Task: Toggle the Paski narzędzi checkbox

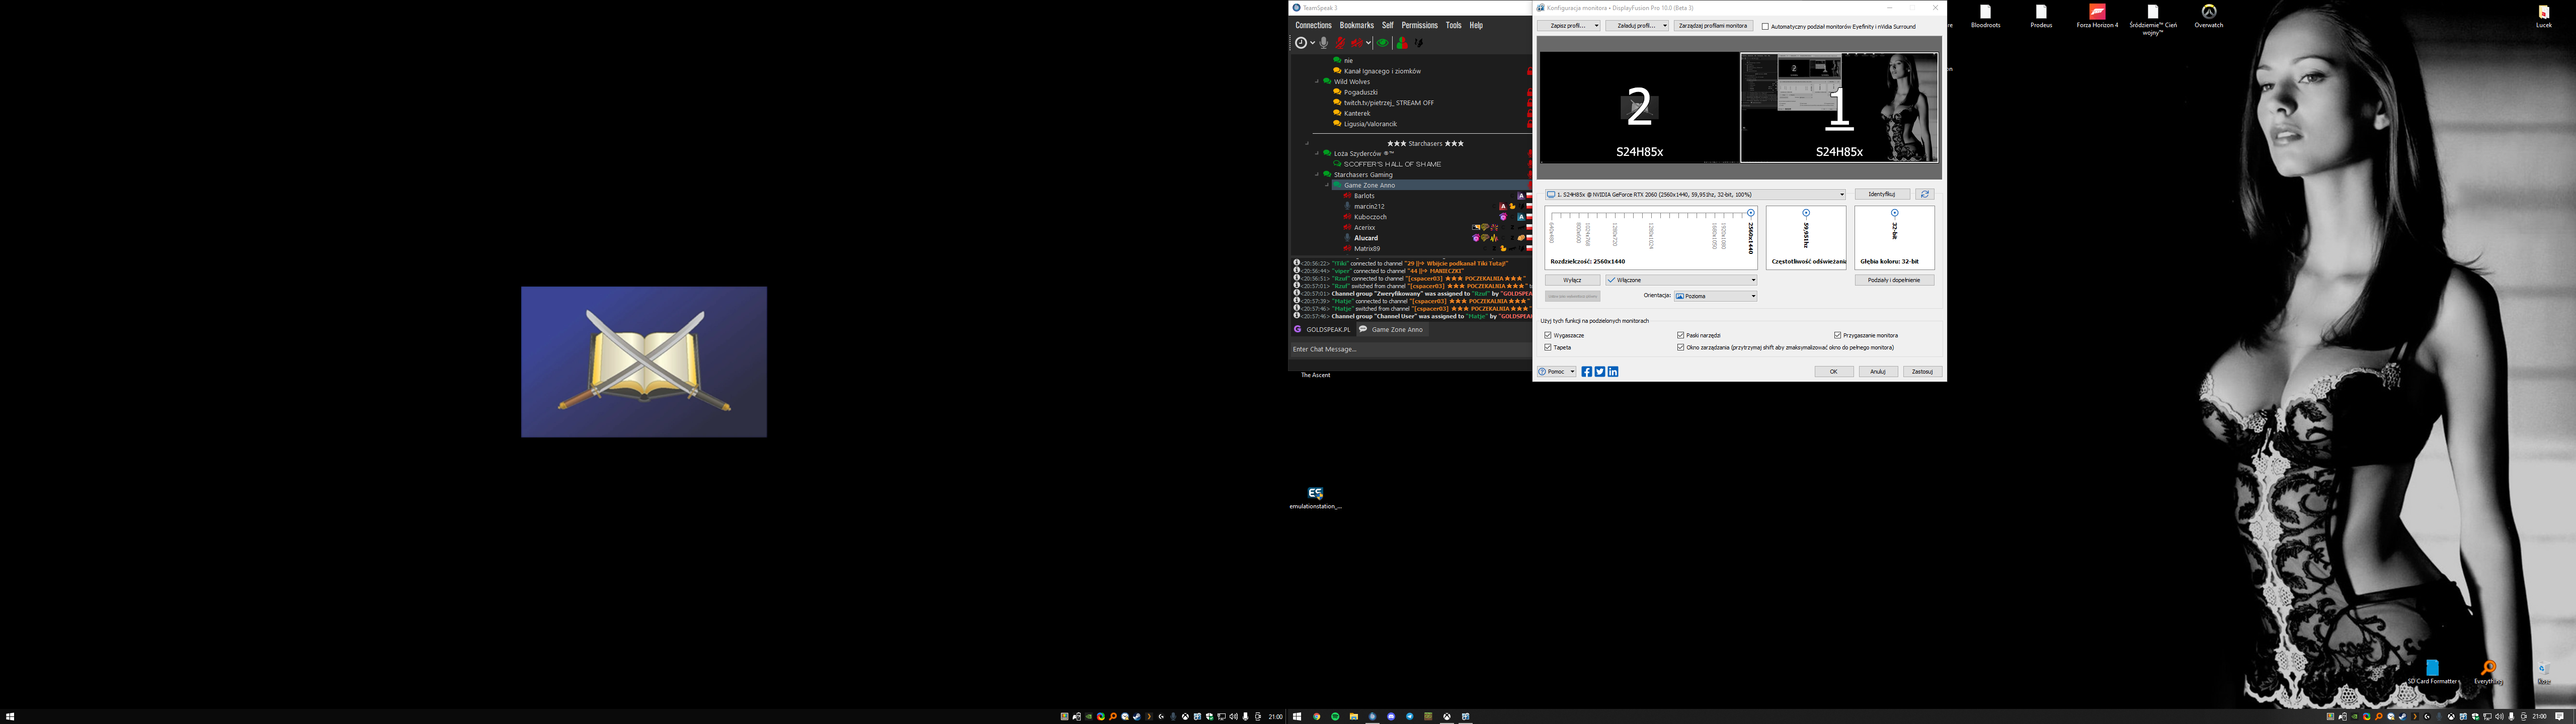Action: 1681,335
